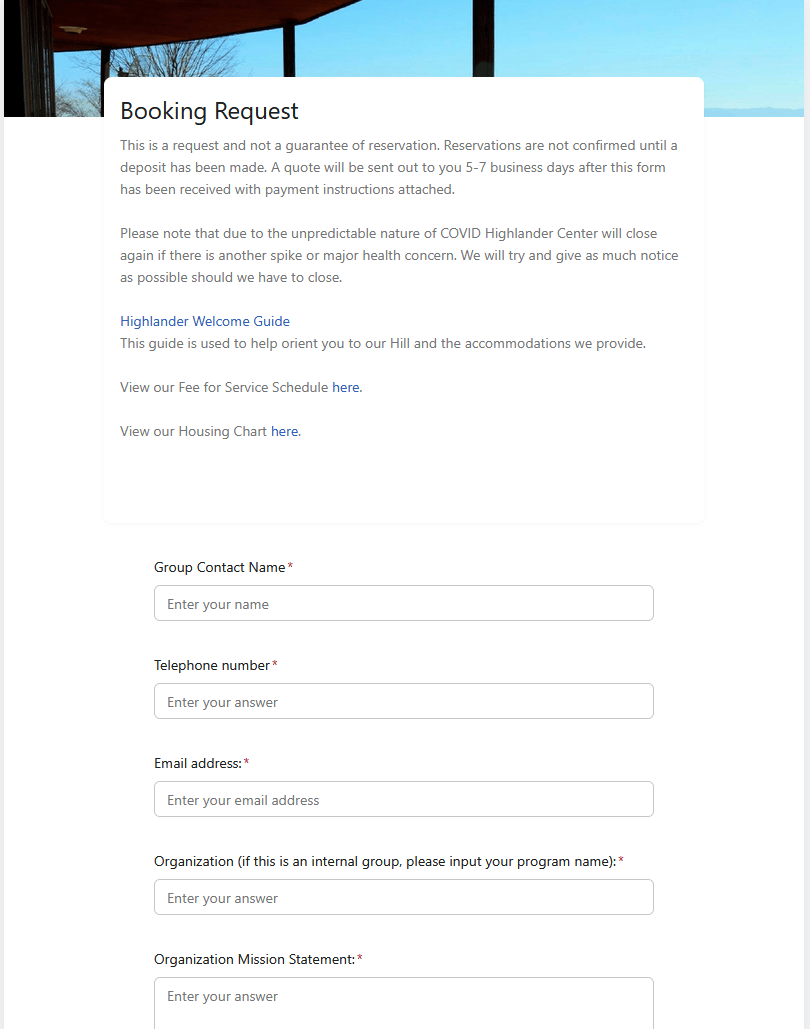Click the Group Contact Name label
This screenshot has width=810, height=1029.
[220, 567]
